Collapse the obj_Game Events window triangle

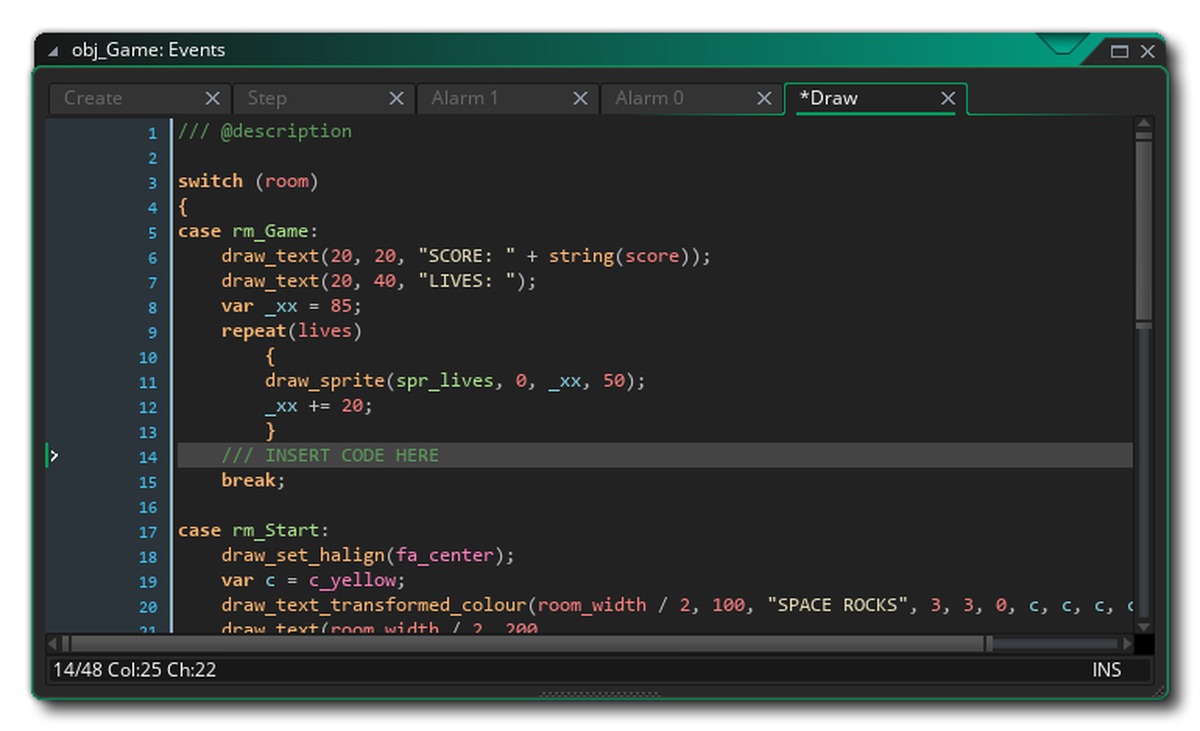pyautogui.click(x=53, y=50)
